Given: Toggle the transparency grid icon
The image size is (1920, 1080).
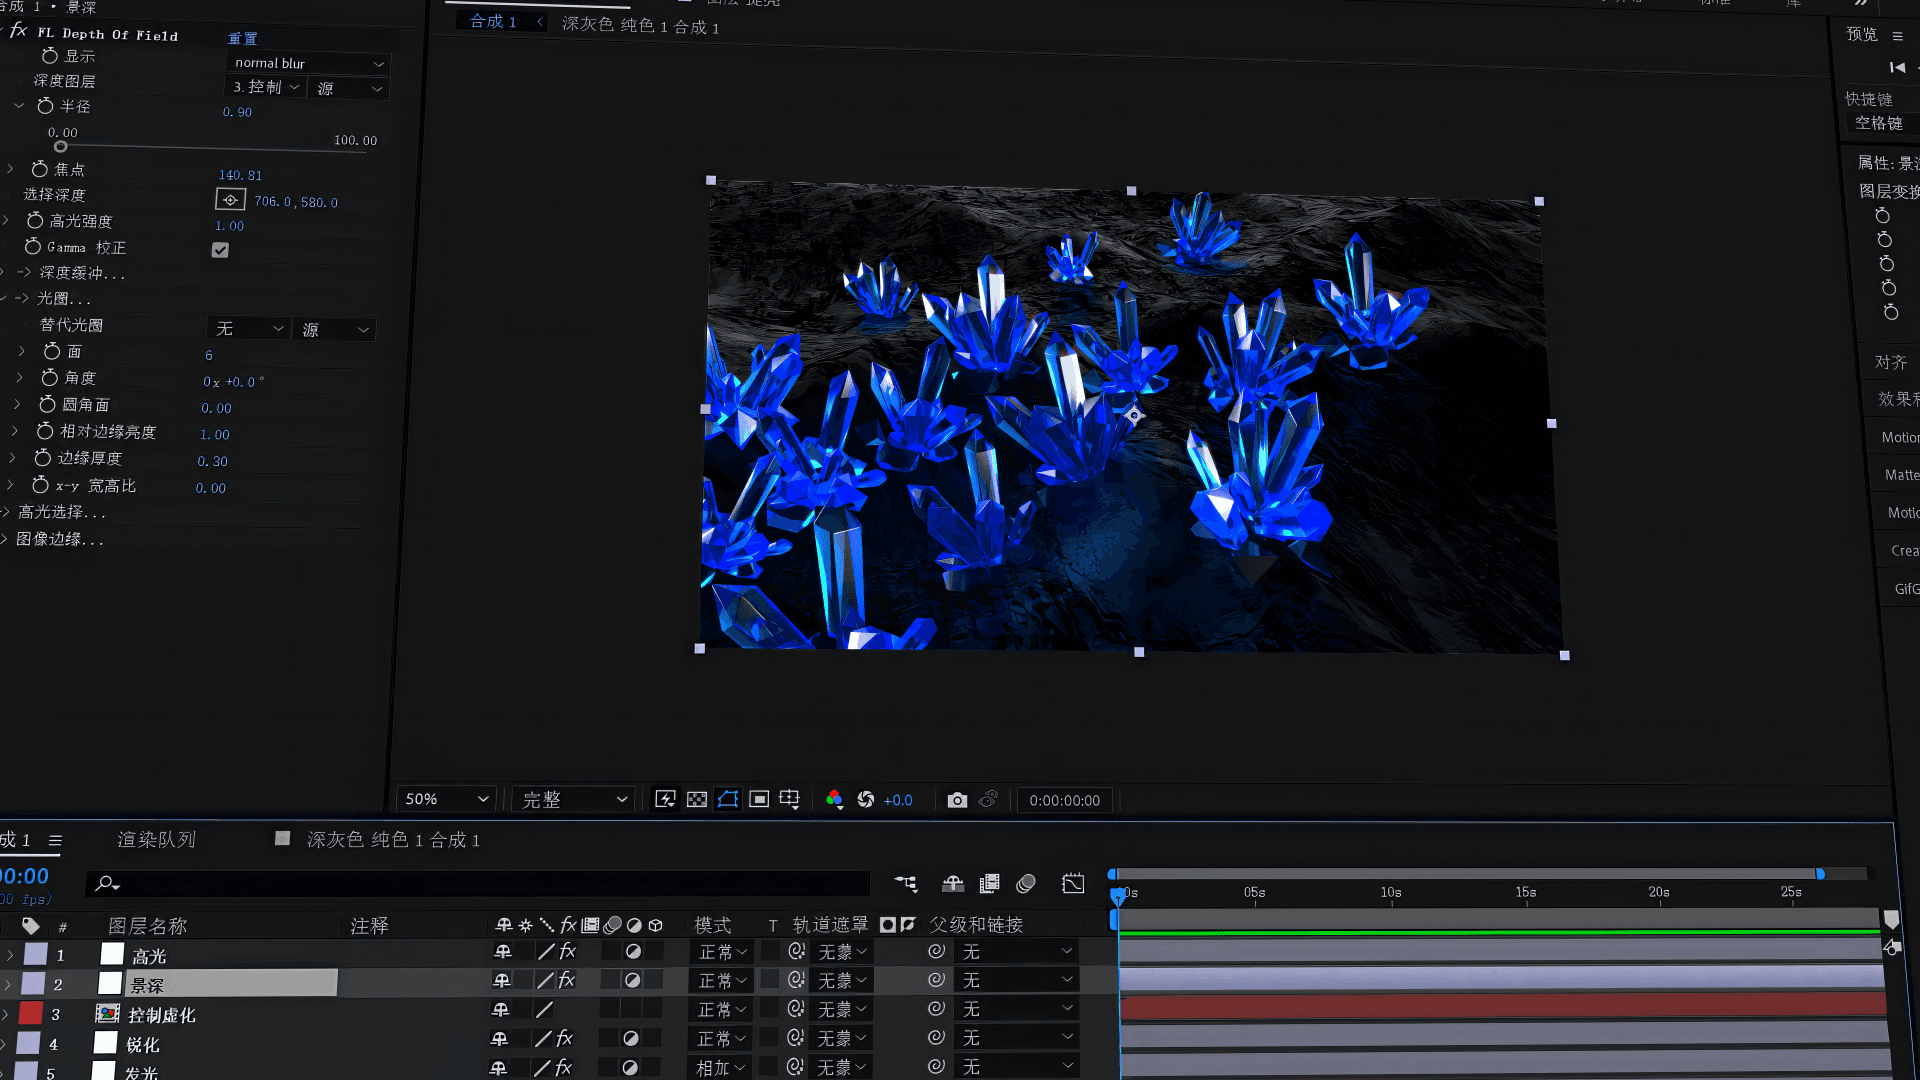Looking at the screenshot, I should pyautogui.click(x=697, y=800).
